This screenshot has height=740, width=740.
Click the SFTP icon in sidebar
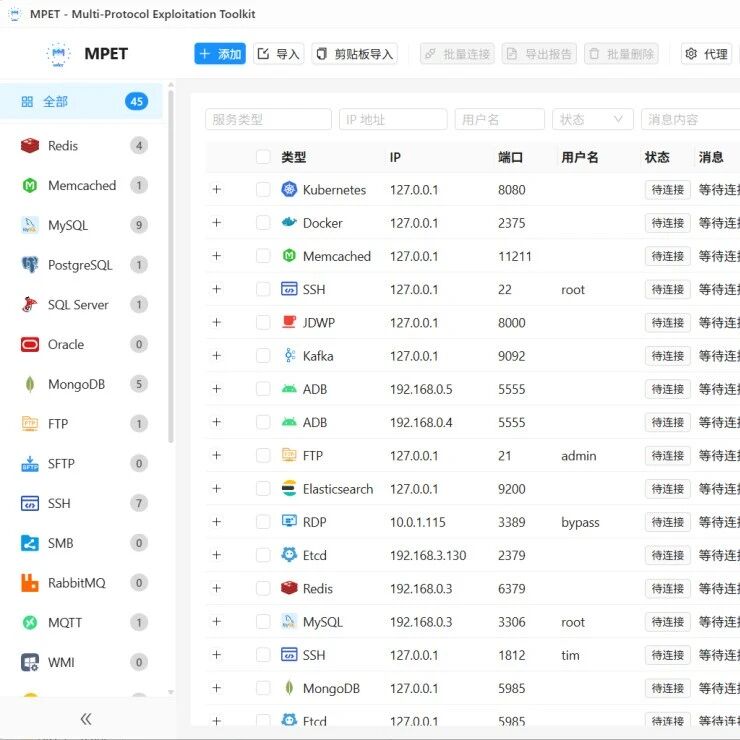click(30, 463)
